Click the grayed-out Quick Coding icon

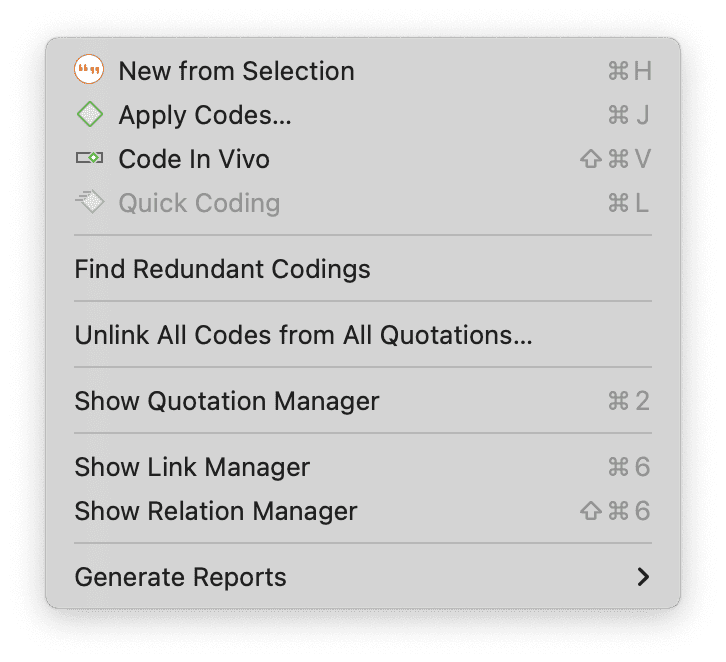[x=89, y=202]
